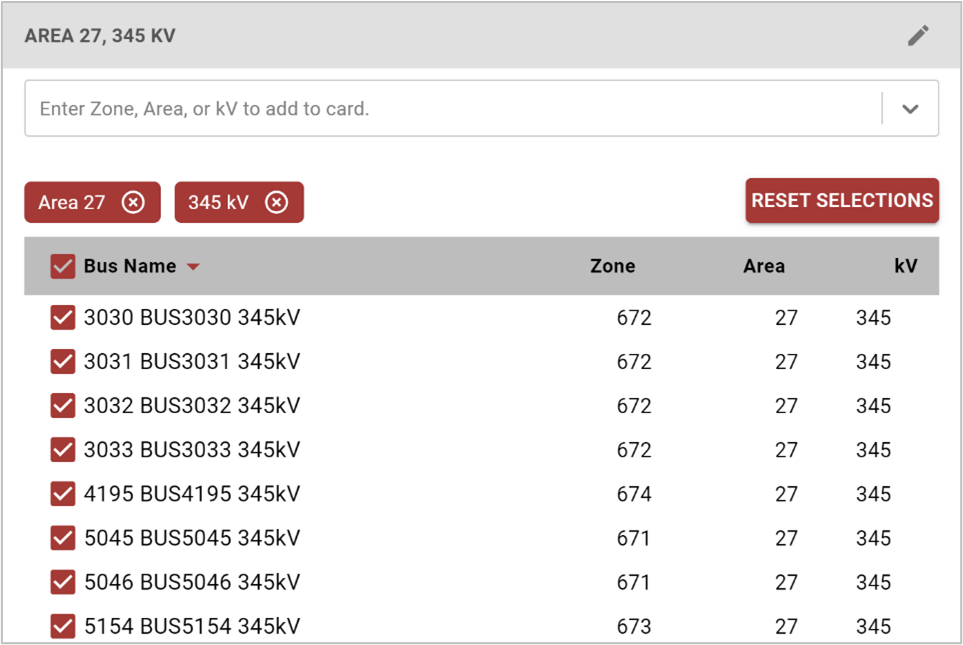963x645 pixels.
Task: Focus the Enter Zone, Area, or kV field
Action: (453, 109)
